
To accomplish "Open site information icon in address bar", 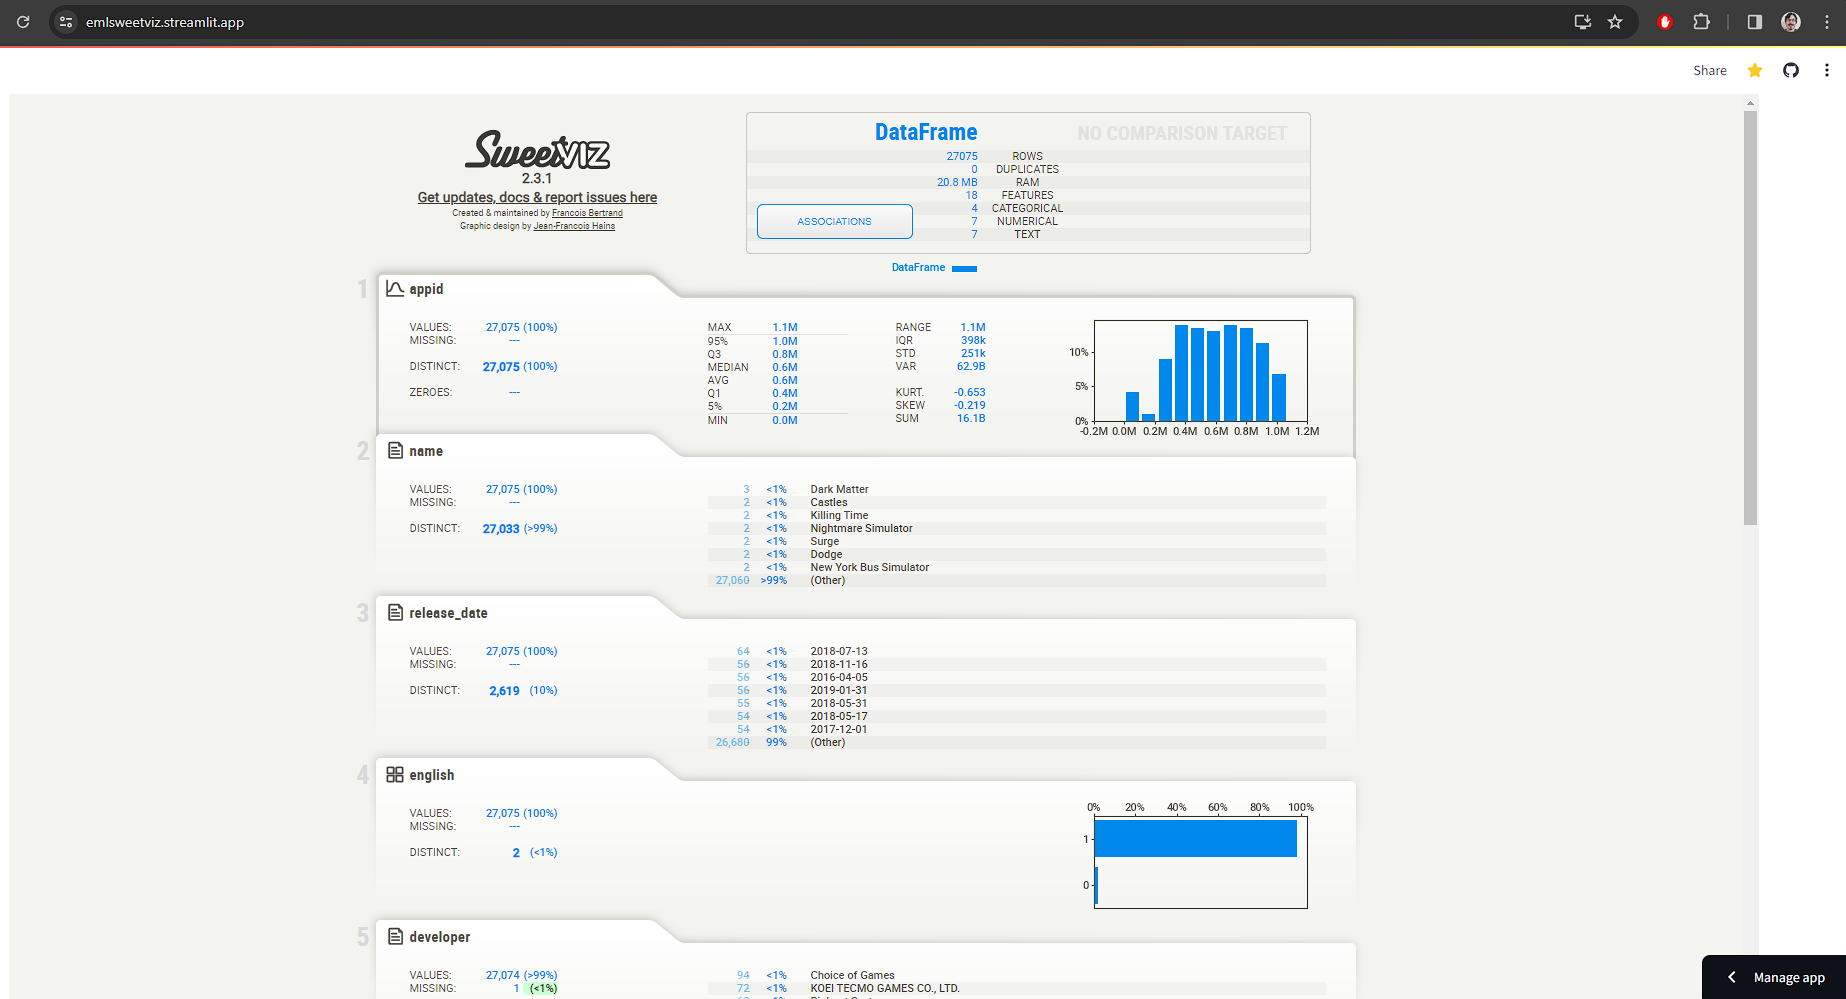I will [x=66, y=21].
